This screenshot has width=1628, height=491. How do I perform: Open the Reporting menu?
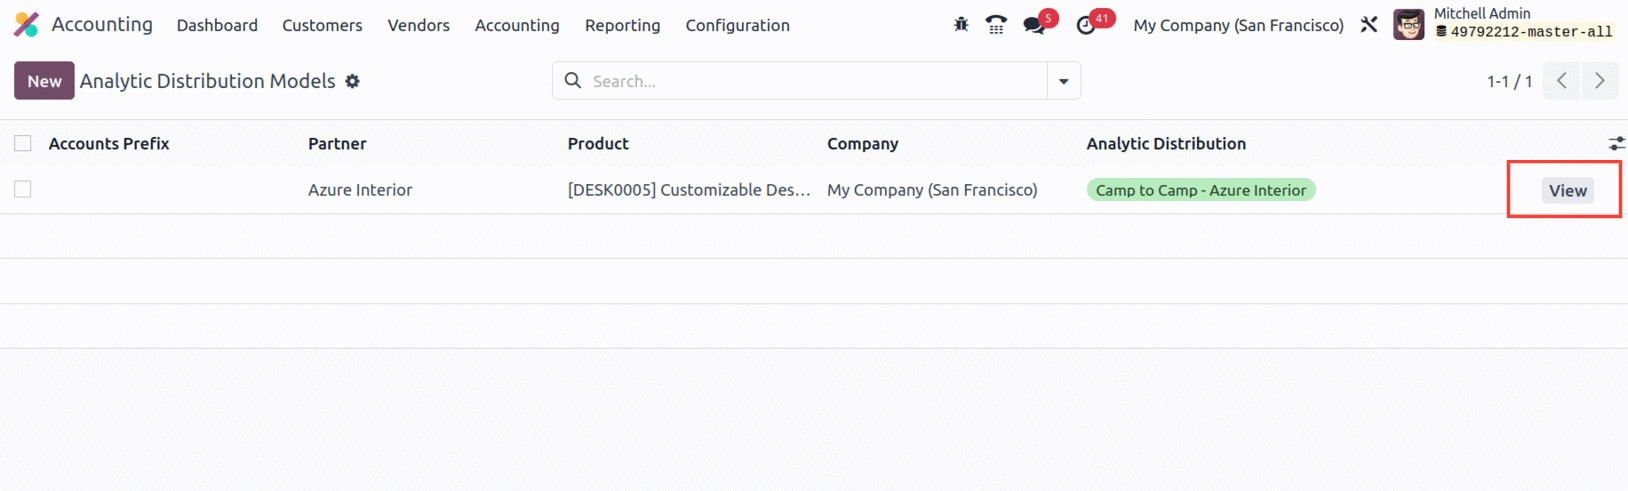coord(622,25)
